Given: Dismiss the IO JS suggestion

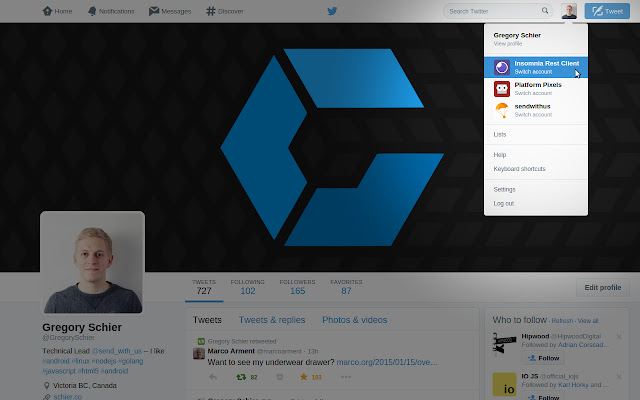Looking at the screenshot, I should pos(619,376).
